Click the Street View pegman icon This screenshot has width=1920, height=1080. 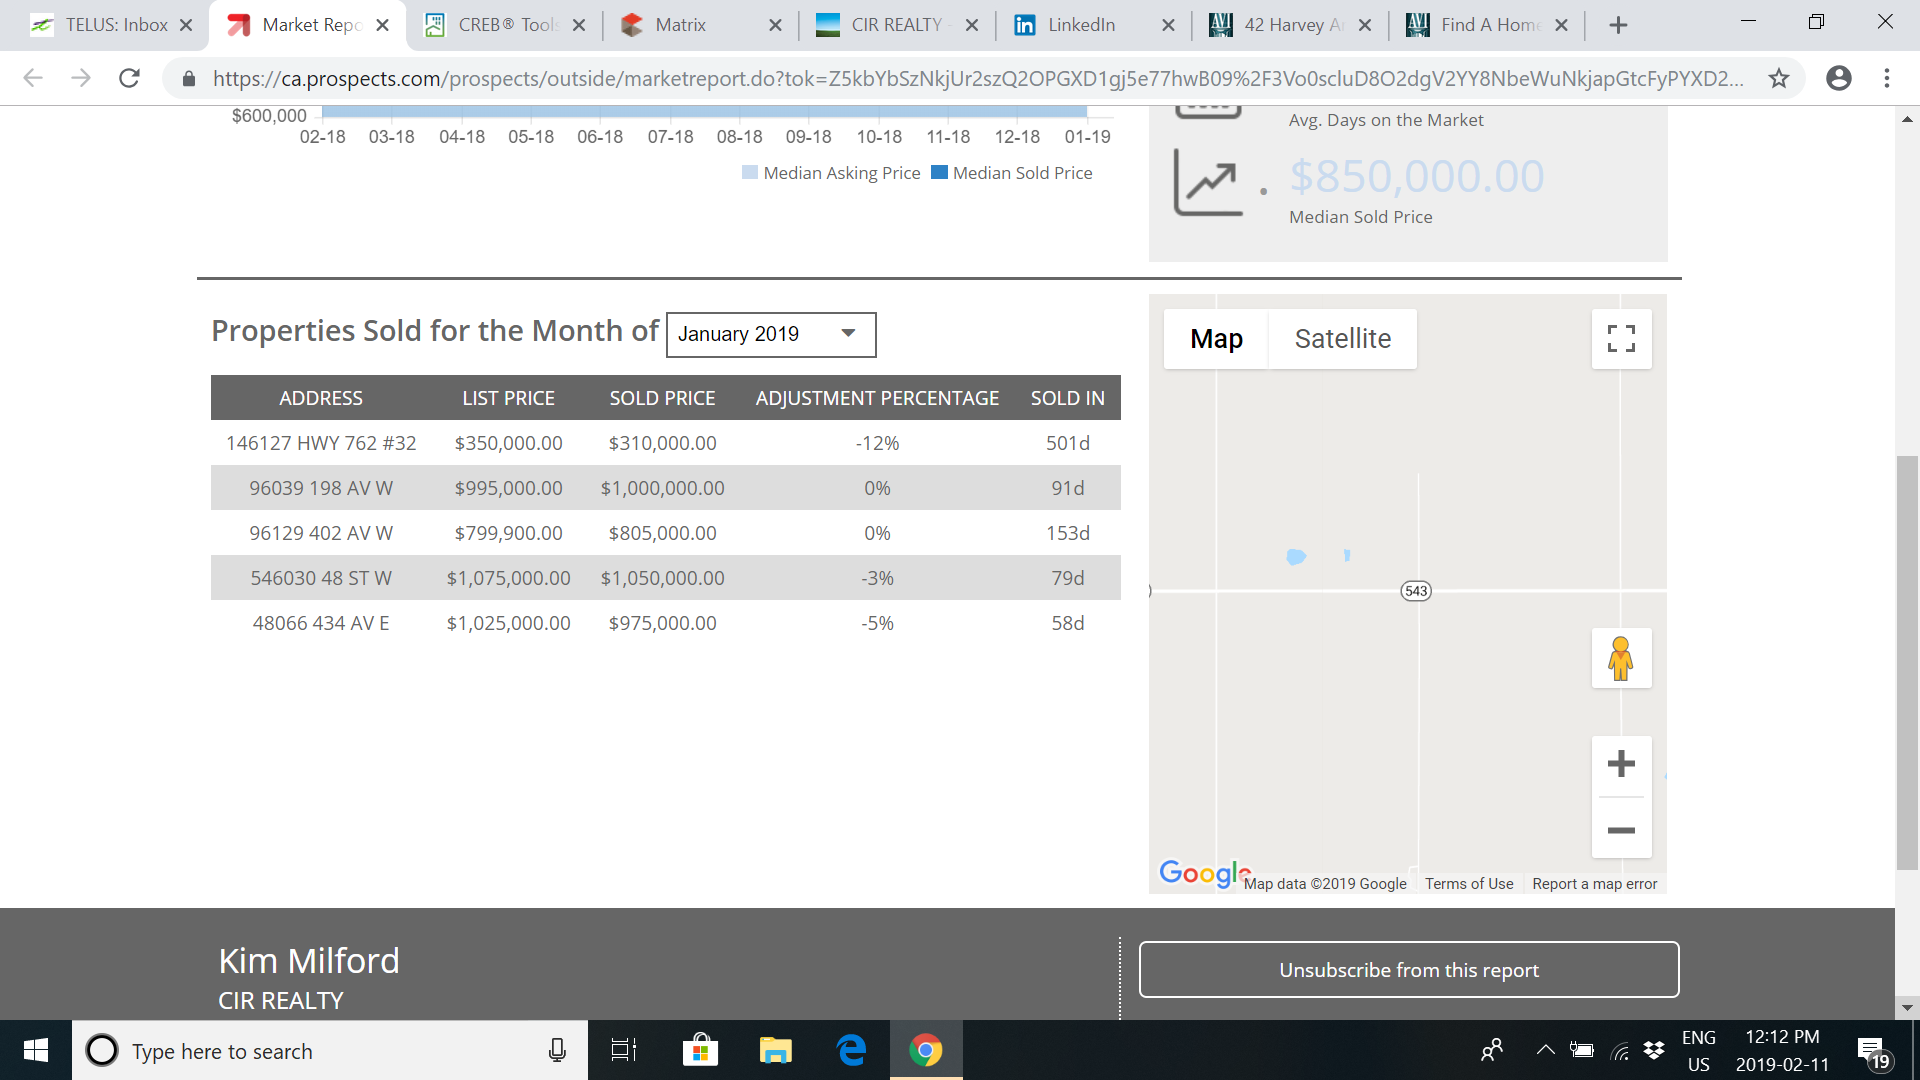click(1621, 659)
